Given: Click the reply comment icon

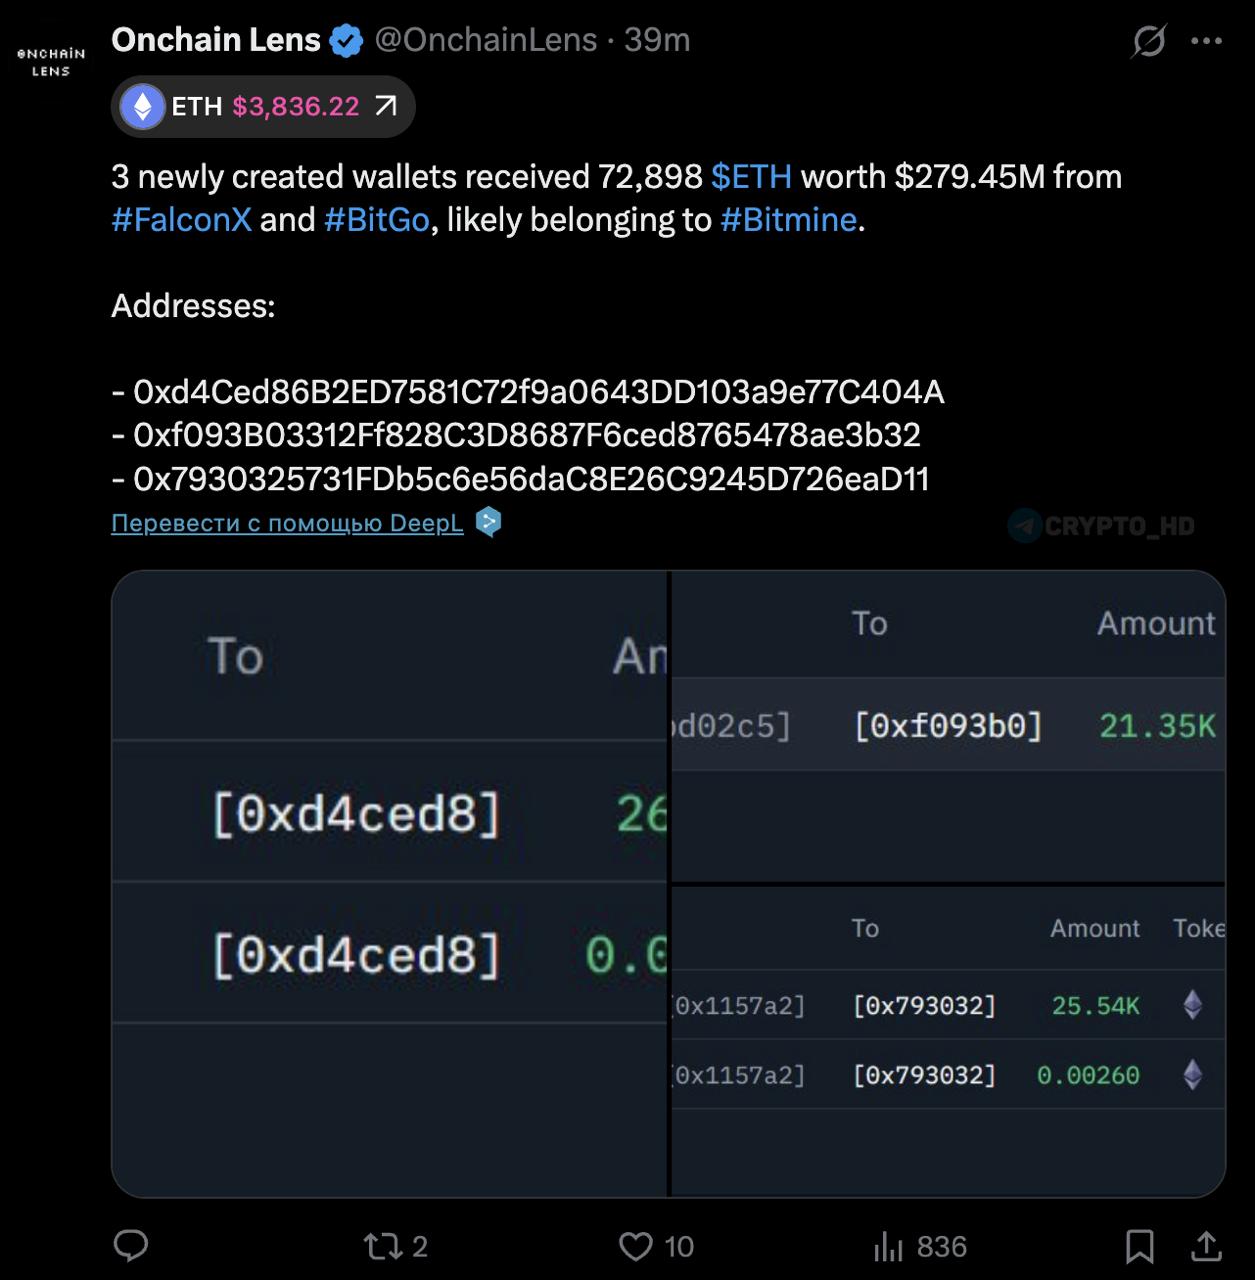Looking at the screenshot, I should pyautogui.click(x=131, y=1246).
